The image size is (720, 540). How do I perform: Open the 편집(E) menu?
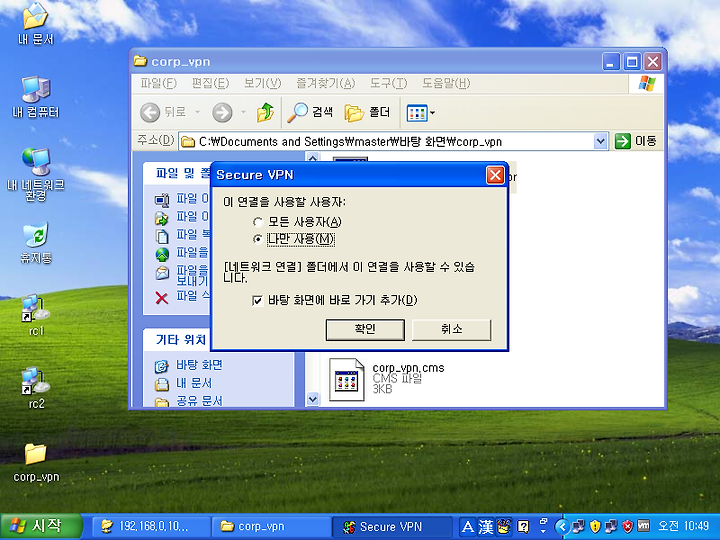tap(210, 83)
